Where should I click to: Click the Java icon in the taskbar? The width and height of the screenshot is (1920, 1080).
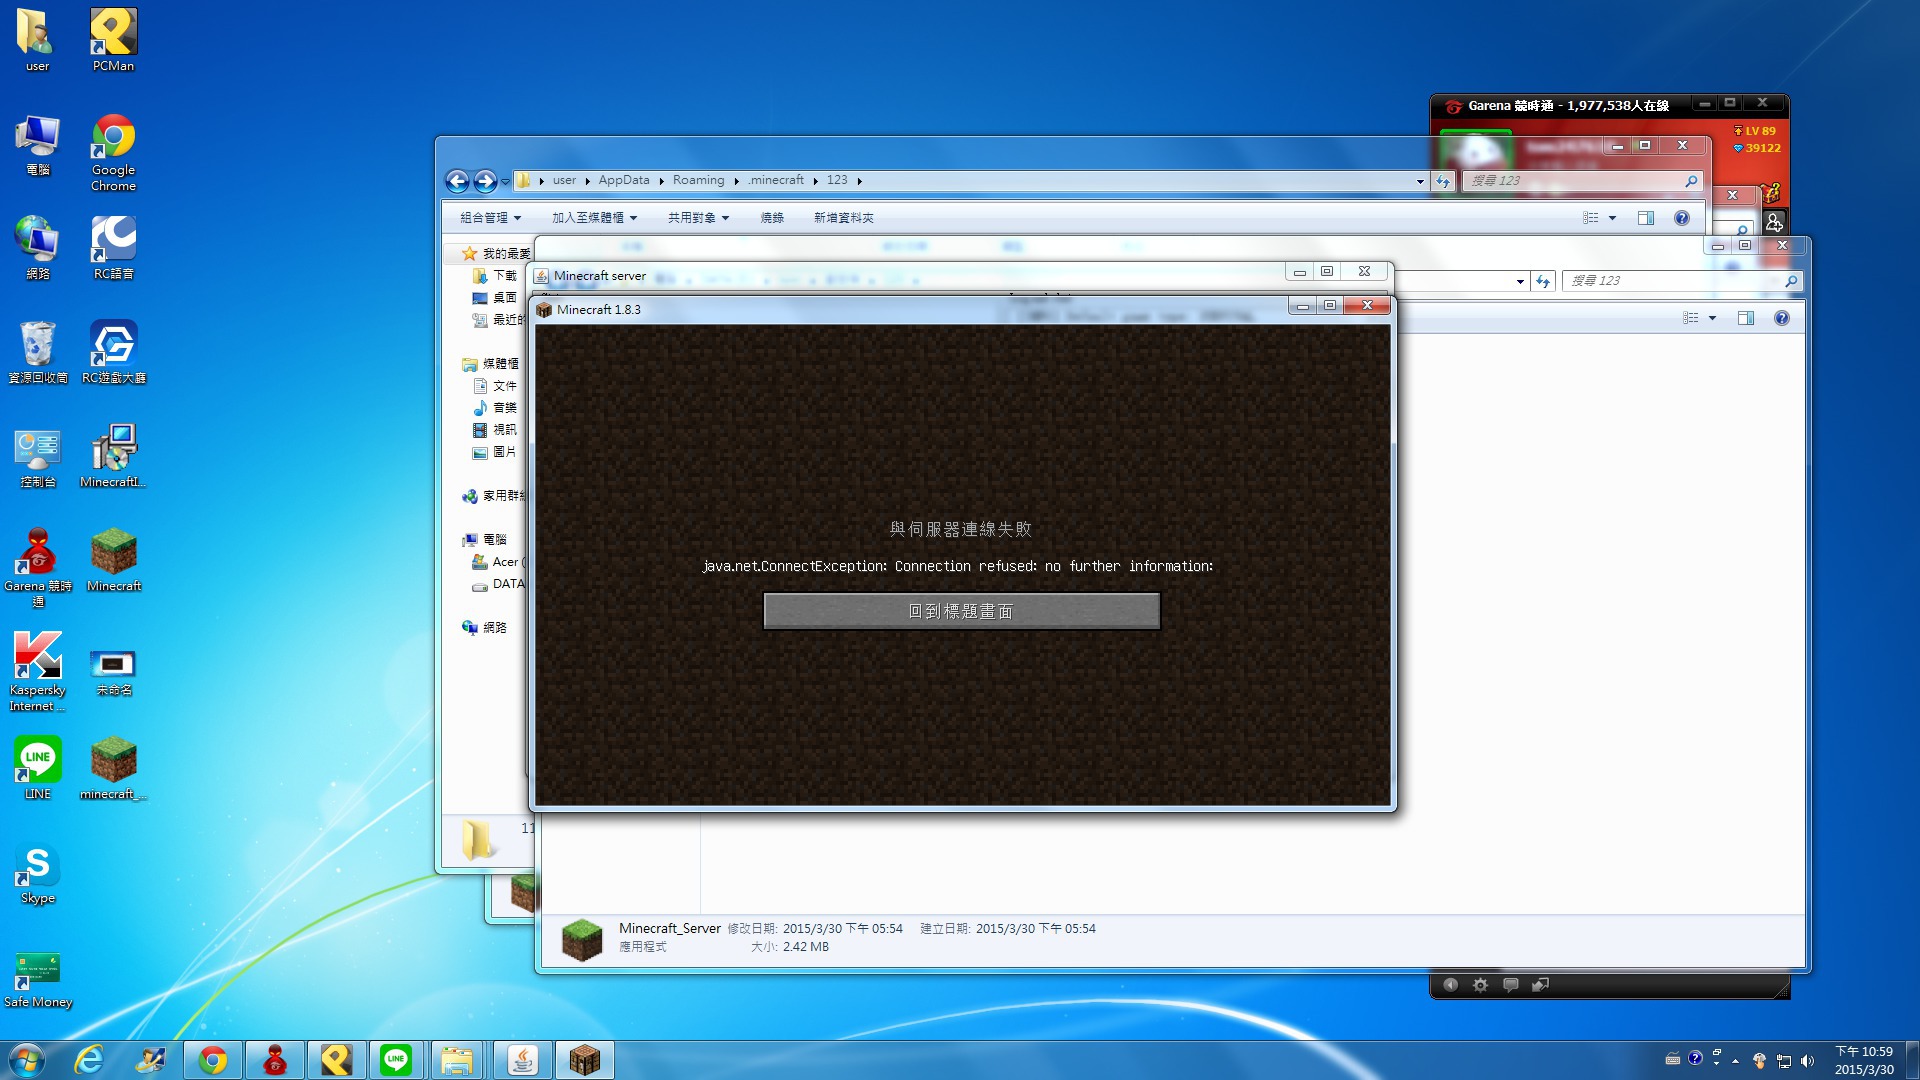pyautogui.click(x=522, y=1060)
